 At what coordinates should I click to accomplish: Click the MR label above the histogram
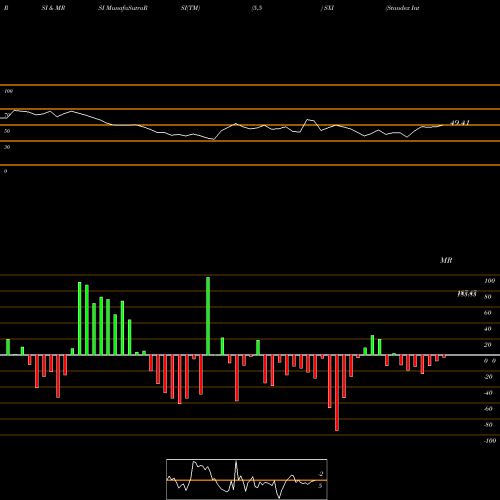tap(446, 260)
